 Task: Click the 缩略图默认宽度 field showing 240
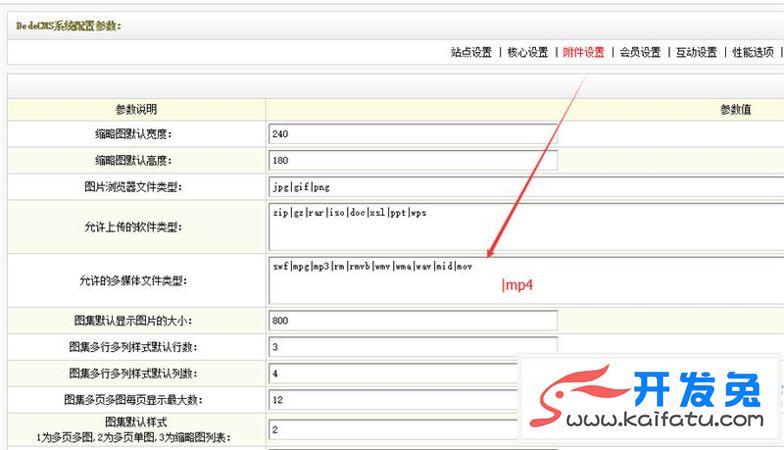[x=413, y=134]
